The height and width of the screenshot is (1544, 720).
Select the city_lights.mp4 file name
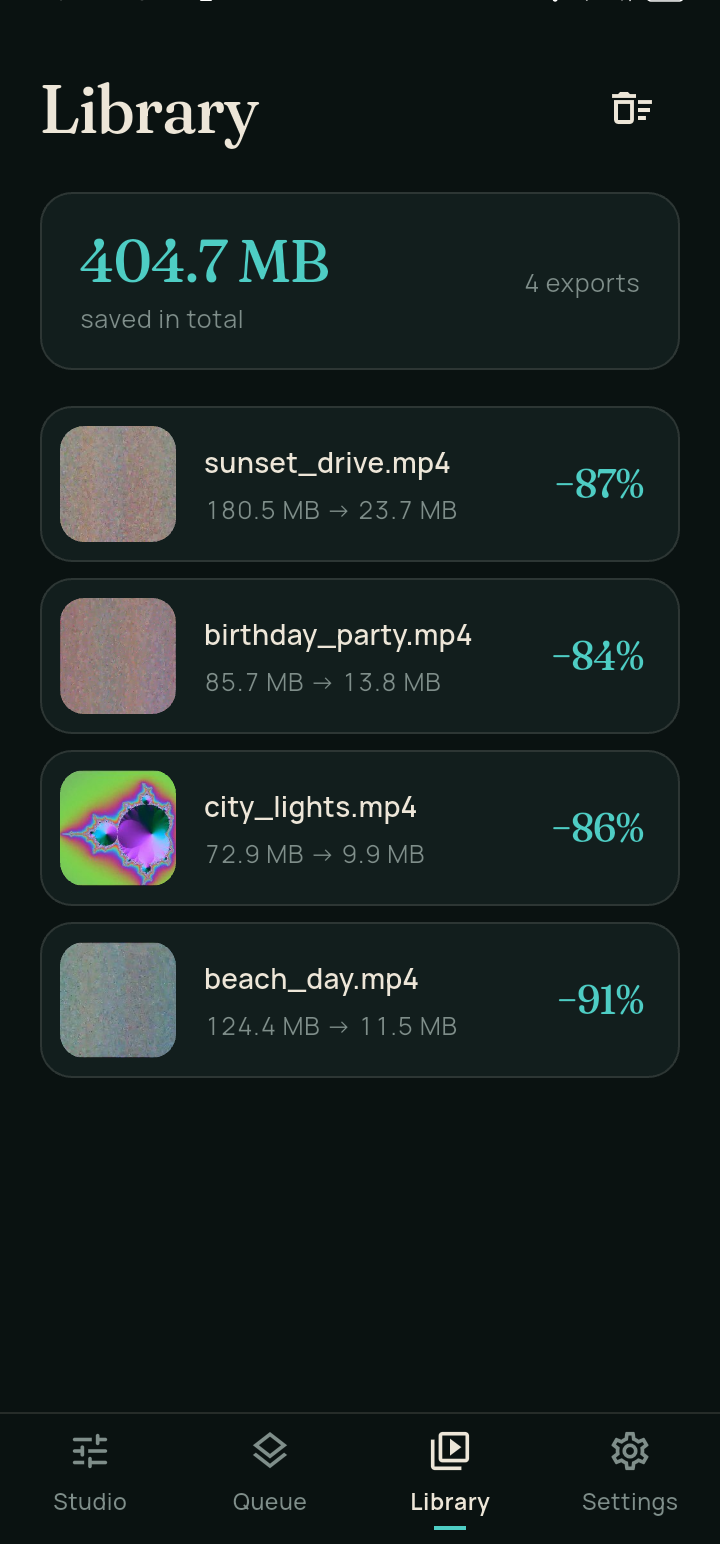[x=310, y=808]
